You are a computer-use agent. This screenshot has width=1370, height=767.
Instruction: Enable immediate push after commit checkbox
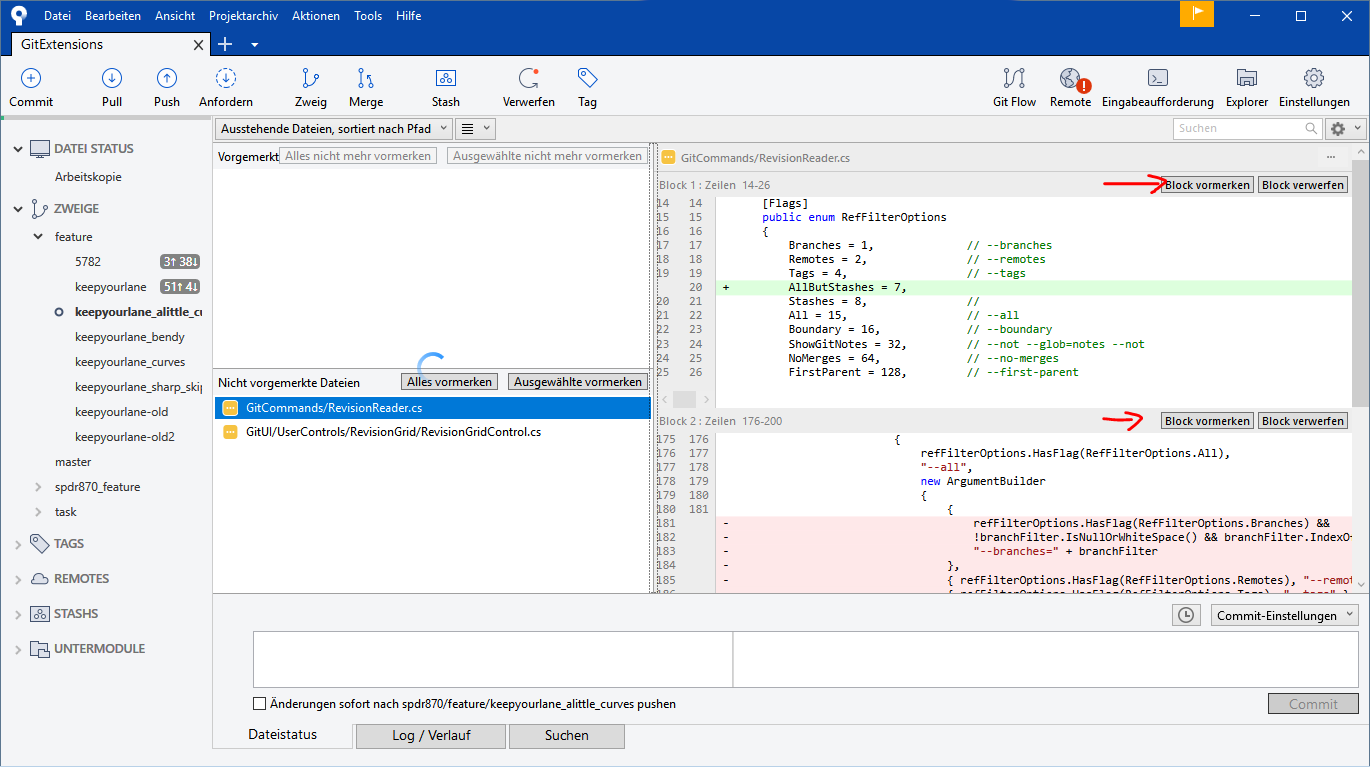click(x=260, y=704)
